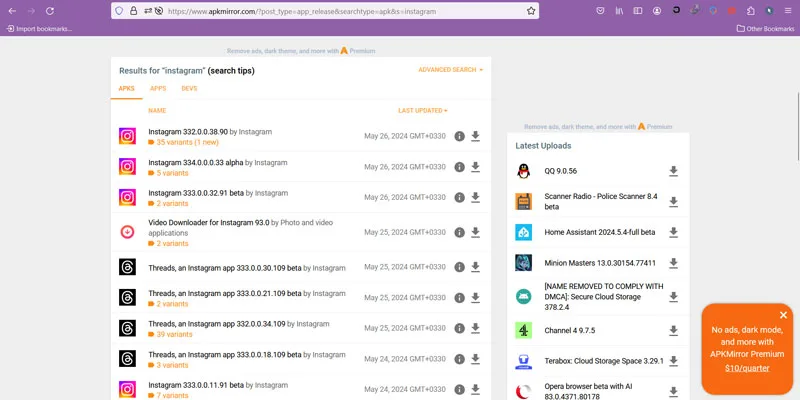Viewport: 800px width, 400px height.
Task: Download Scanner Radio - Police Scanner 8.4 beta
Action: (673, 202)
